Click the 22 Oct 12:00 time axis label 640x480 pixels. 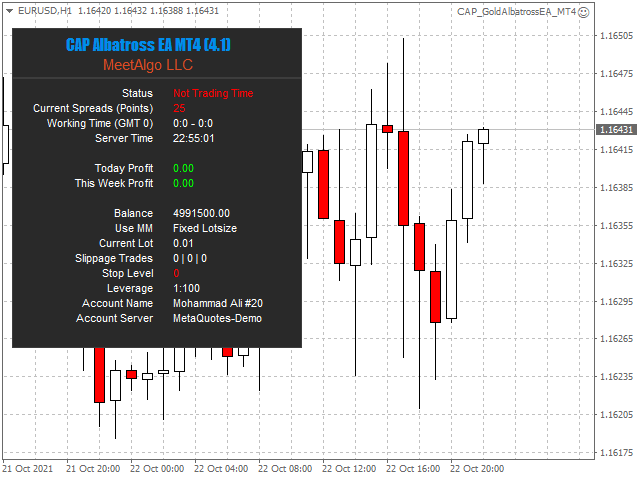coord(349,469)
